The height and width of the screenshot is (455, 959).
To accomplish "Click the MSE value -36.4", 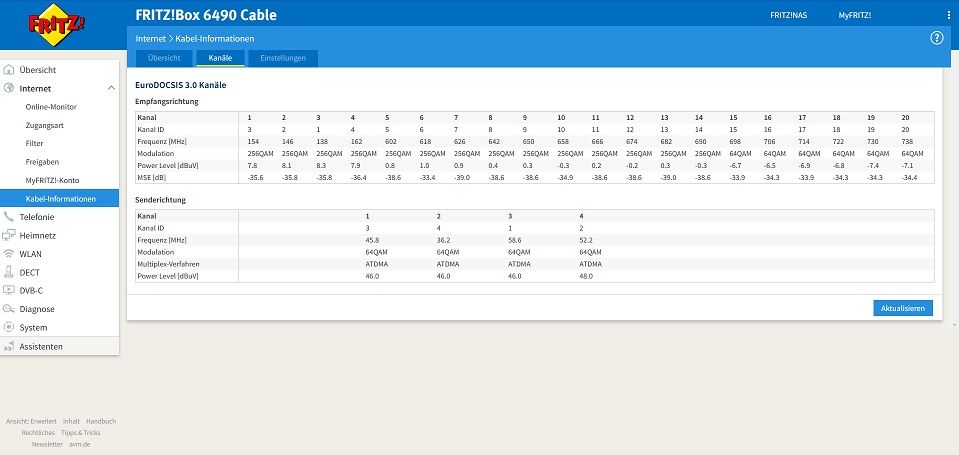I will point(358,177).
